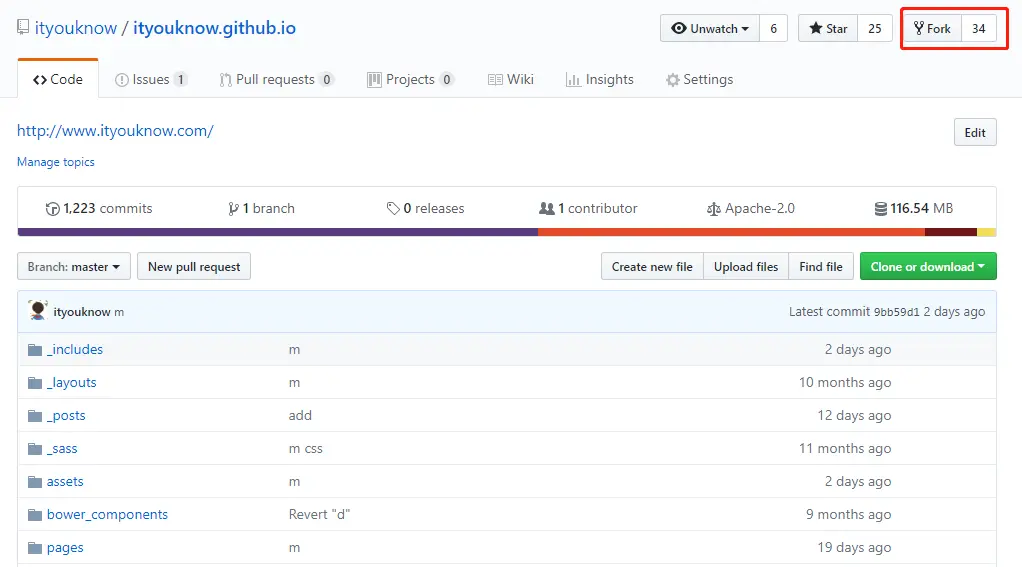Viewport: 1022px width, 567px height.
Task: Open the Branch: master dropdown
Action: [74, 267]
